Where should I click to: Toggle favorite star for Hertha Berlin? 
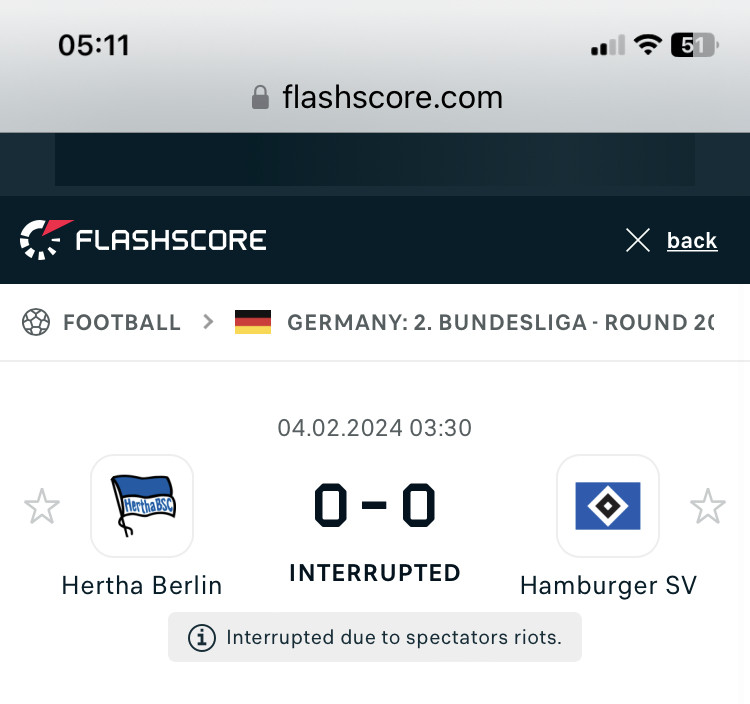coord(42,506)
